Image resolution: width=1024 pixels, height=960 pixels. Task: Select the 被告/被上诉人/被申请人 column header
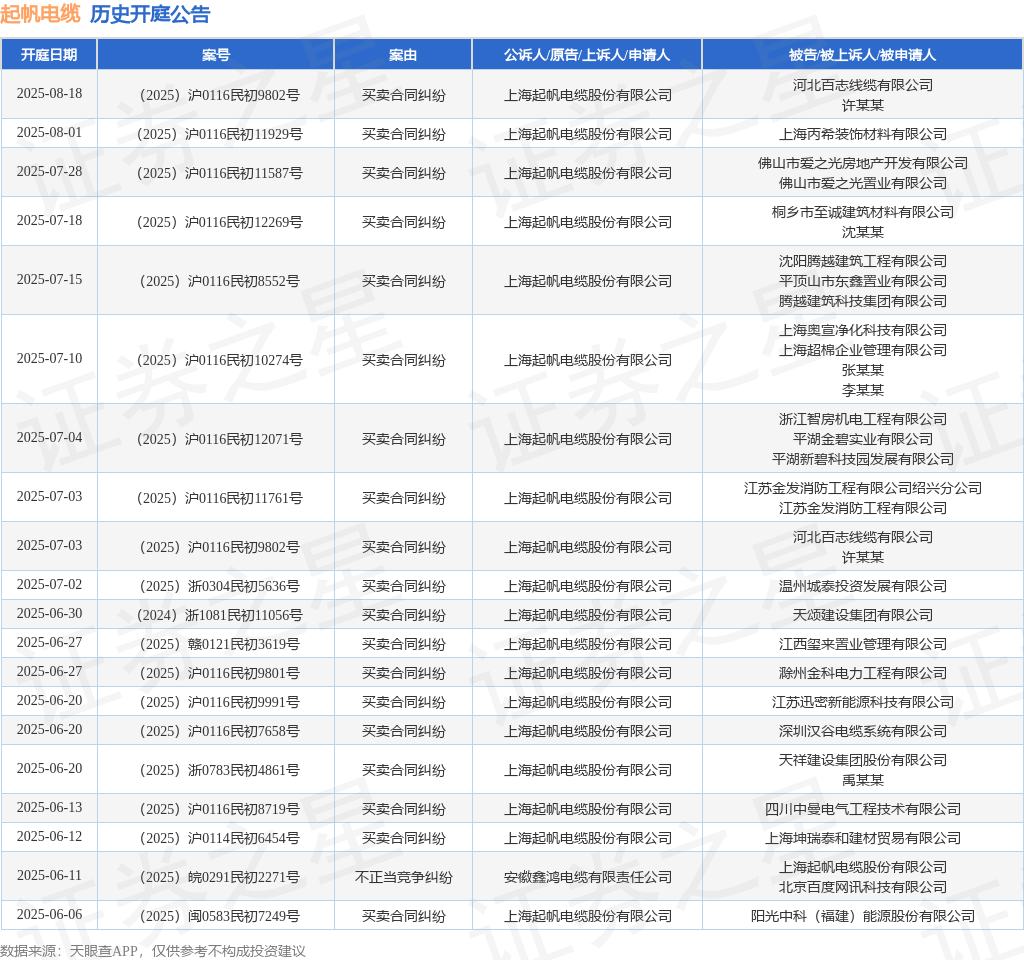862,55
